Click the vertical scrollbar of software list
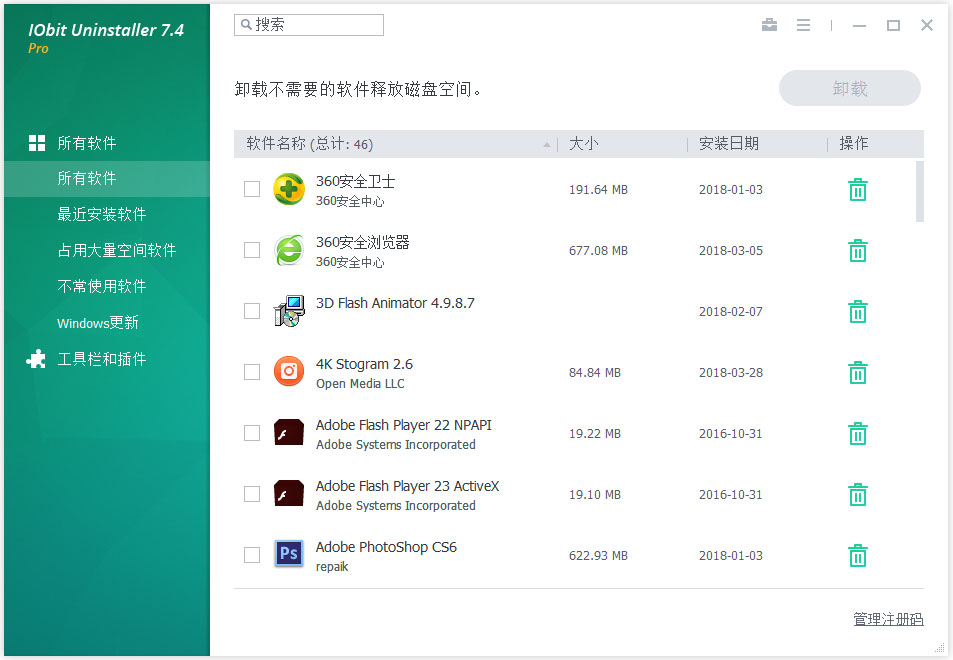The width and height of the screenshot is (953, 660). (919, 192)
